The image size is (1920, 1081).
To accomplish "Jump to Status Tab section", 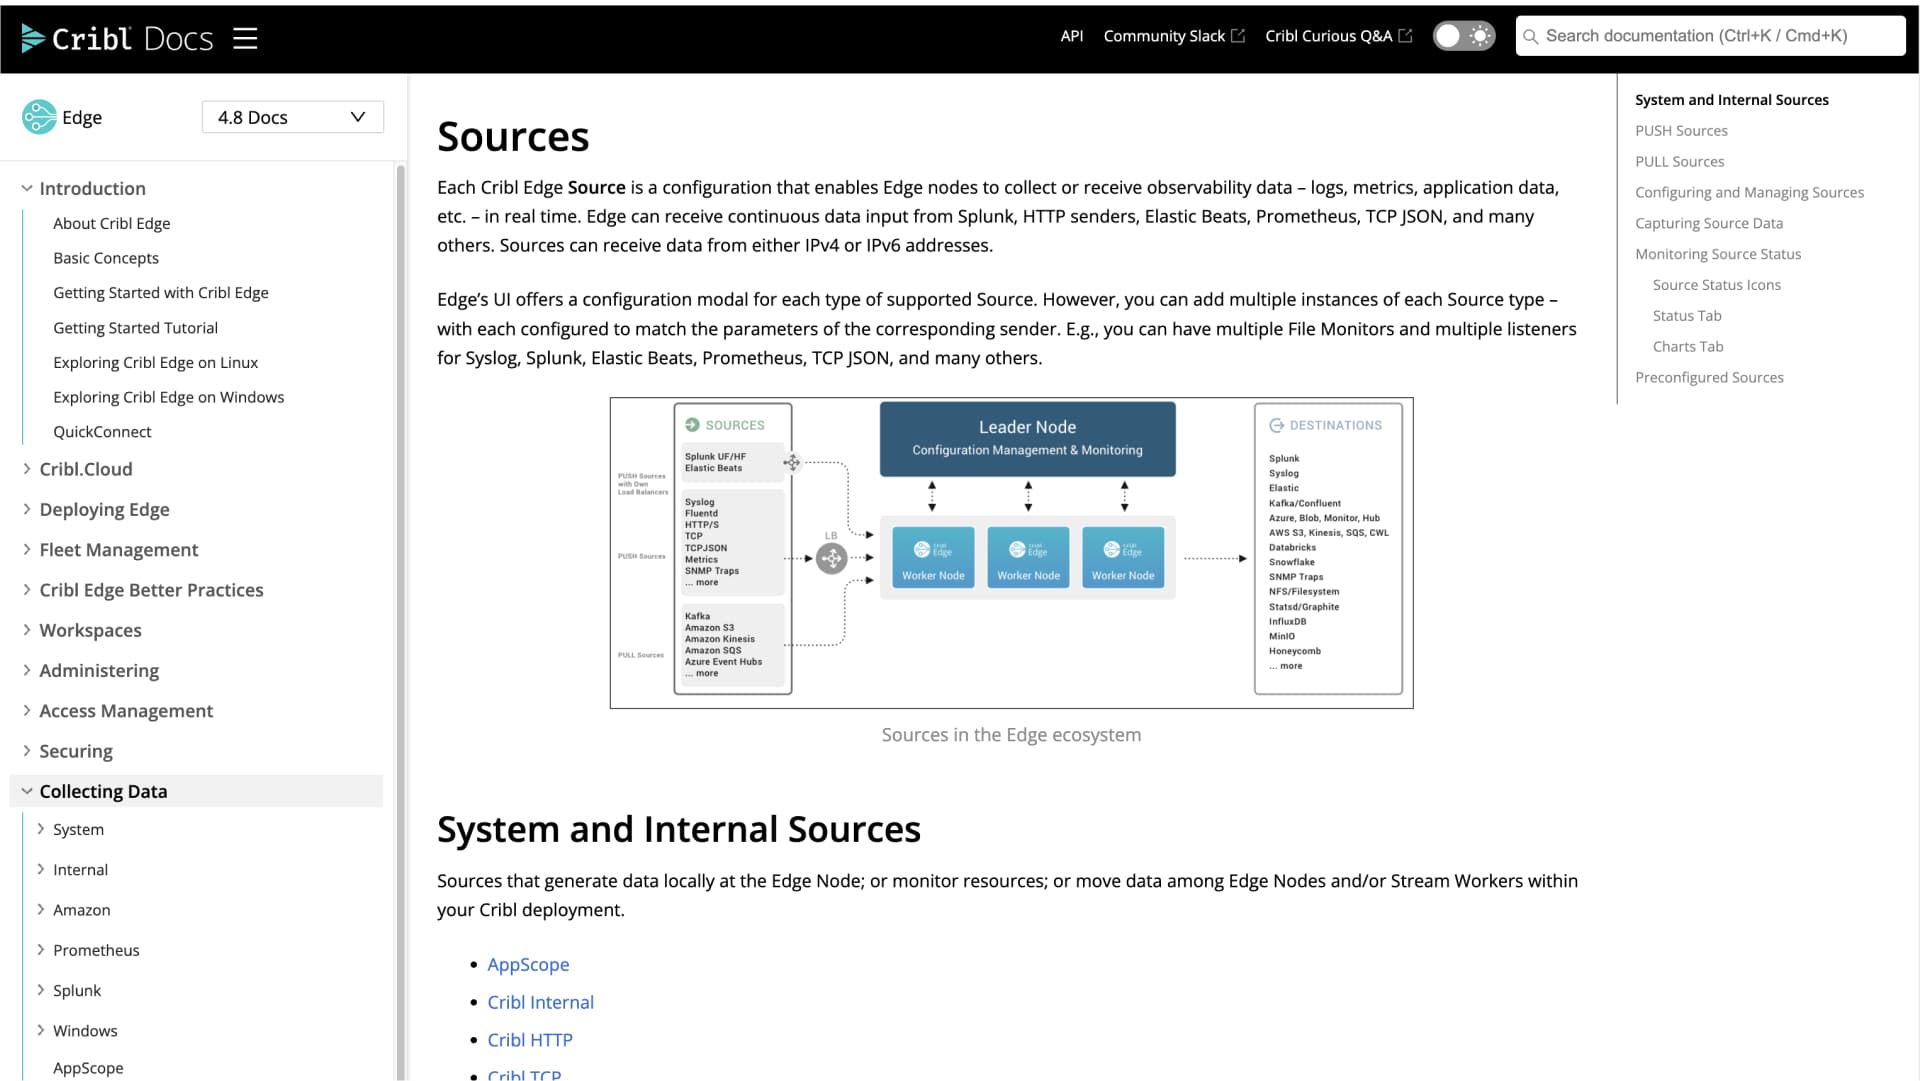I will tap(1686, 316).
